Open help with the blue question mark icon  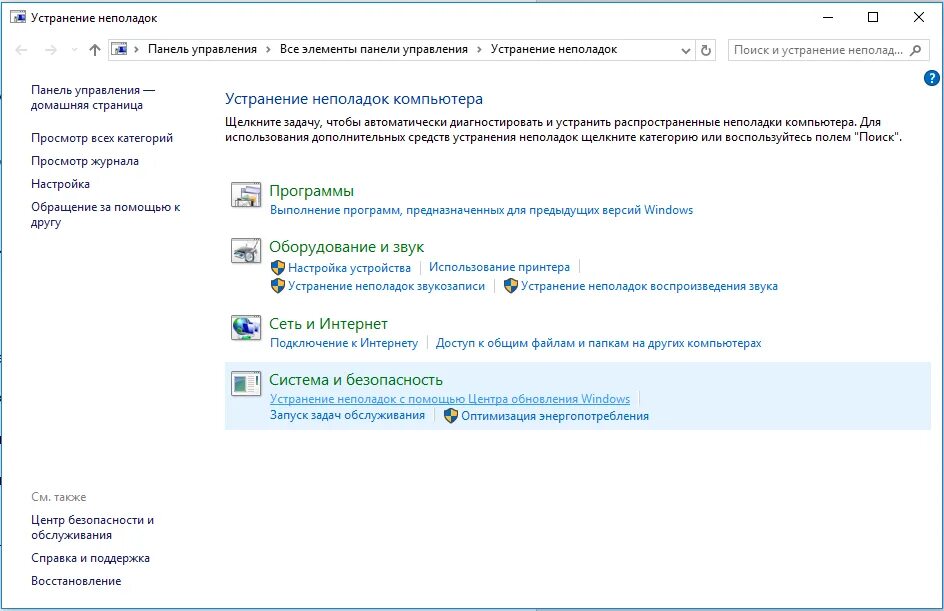[x=931, y=78]
